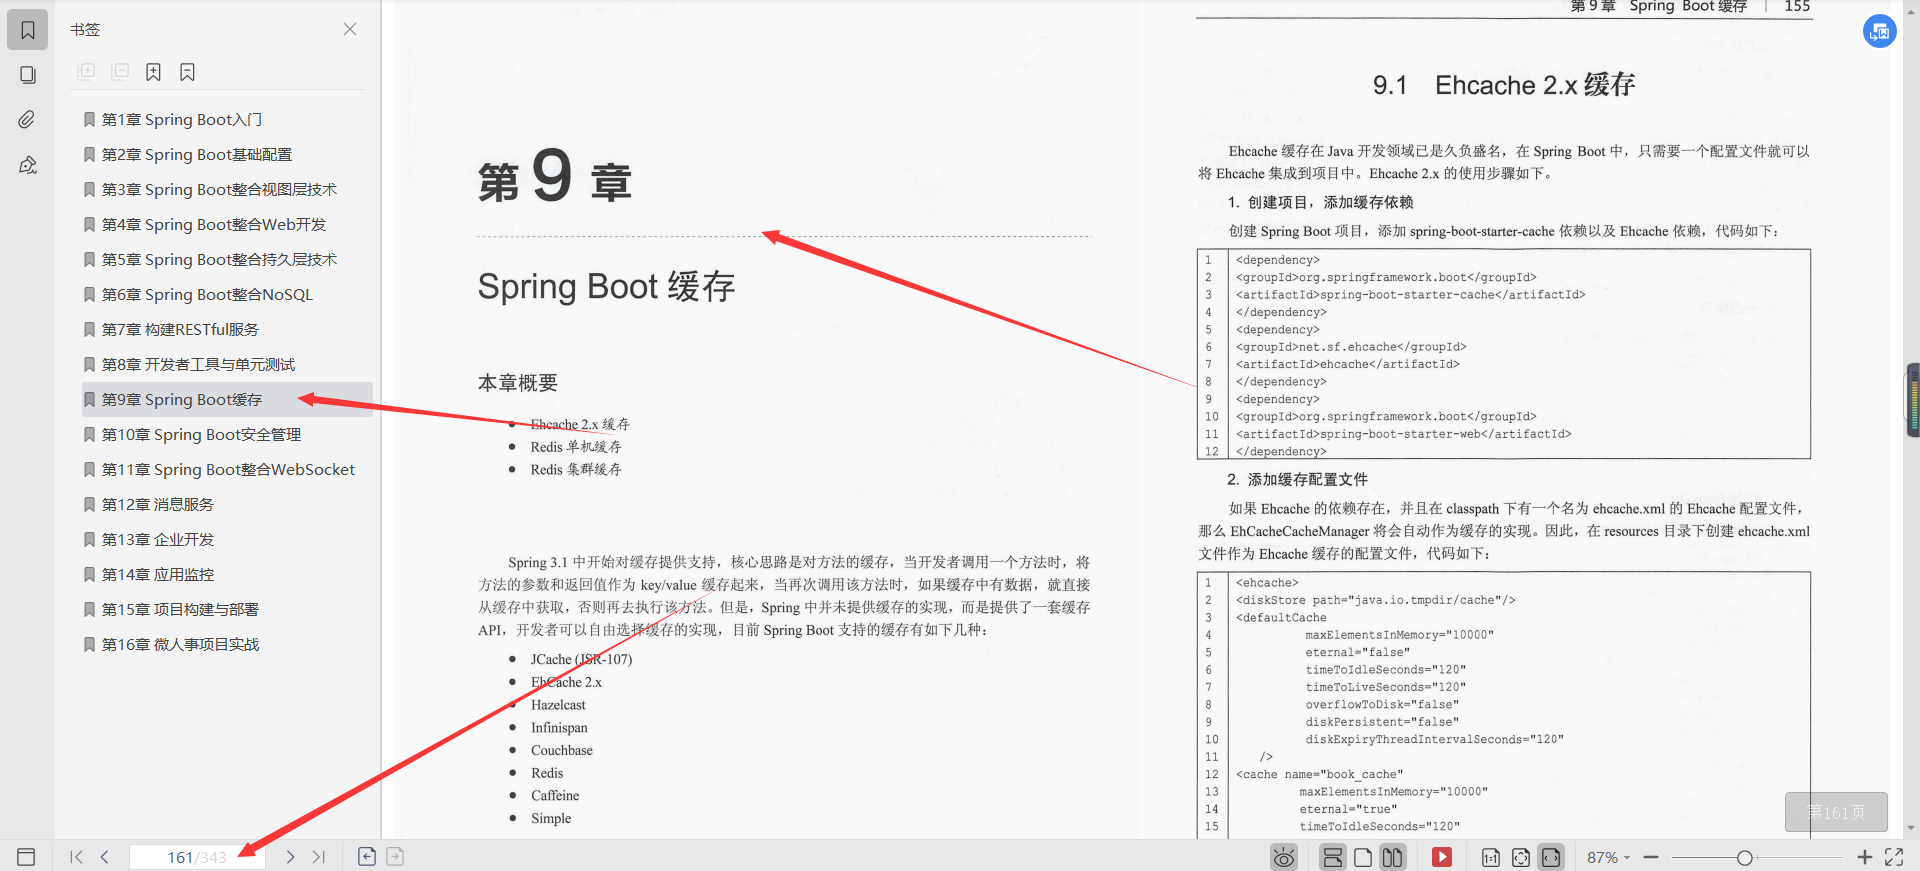This screenshot has width=1920, height=871.
Task: Add a new bookmark icon
Action: pos(153,72)
